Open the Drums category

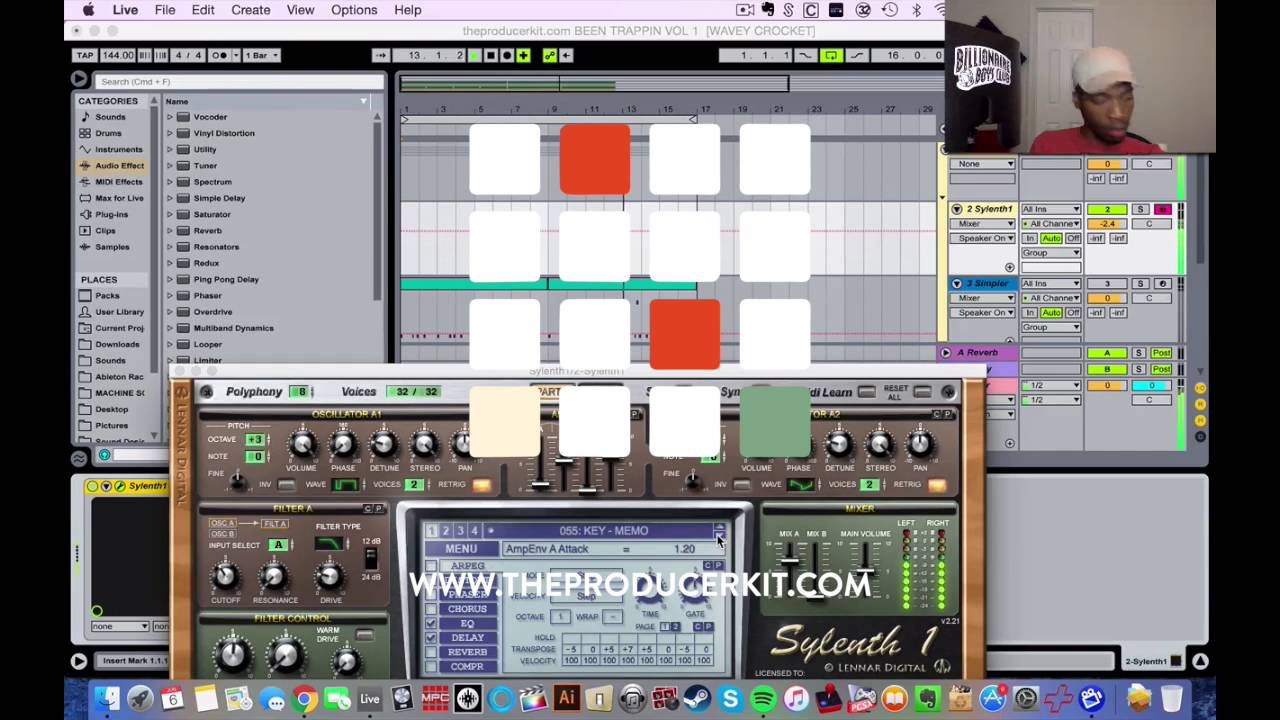click(x=108, y=133)
